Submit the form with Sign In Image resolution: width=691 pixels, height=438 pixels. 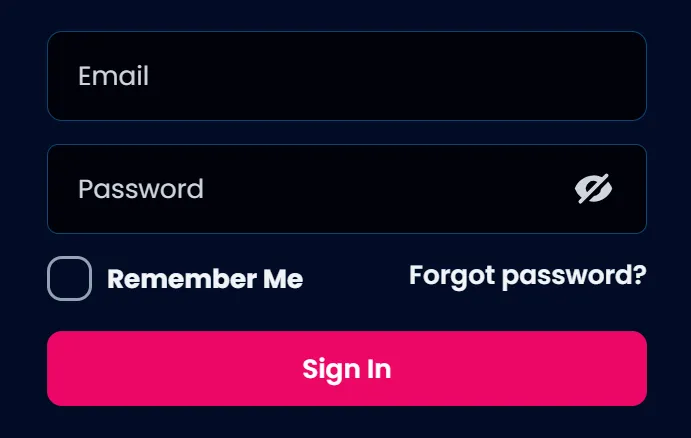[347, 368]
